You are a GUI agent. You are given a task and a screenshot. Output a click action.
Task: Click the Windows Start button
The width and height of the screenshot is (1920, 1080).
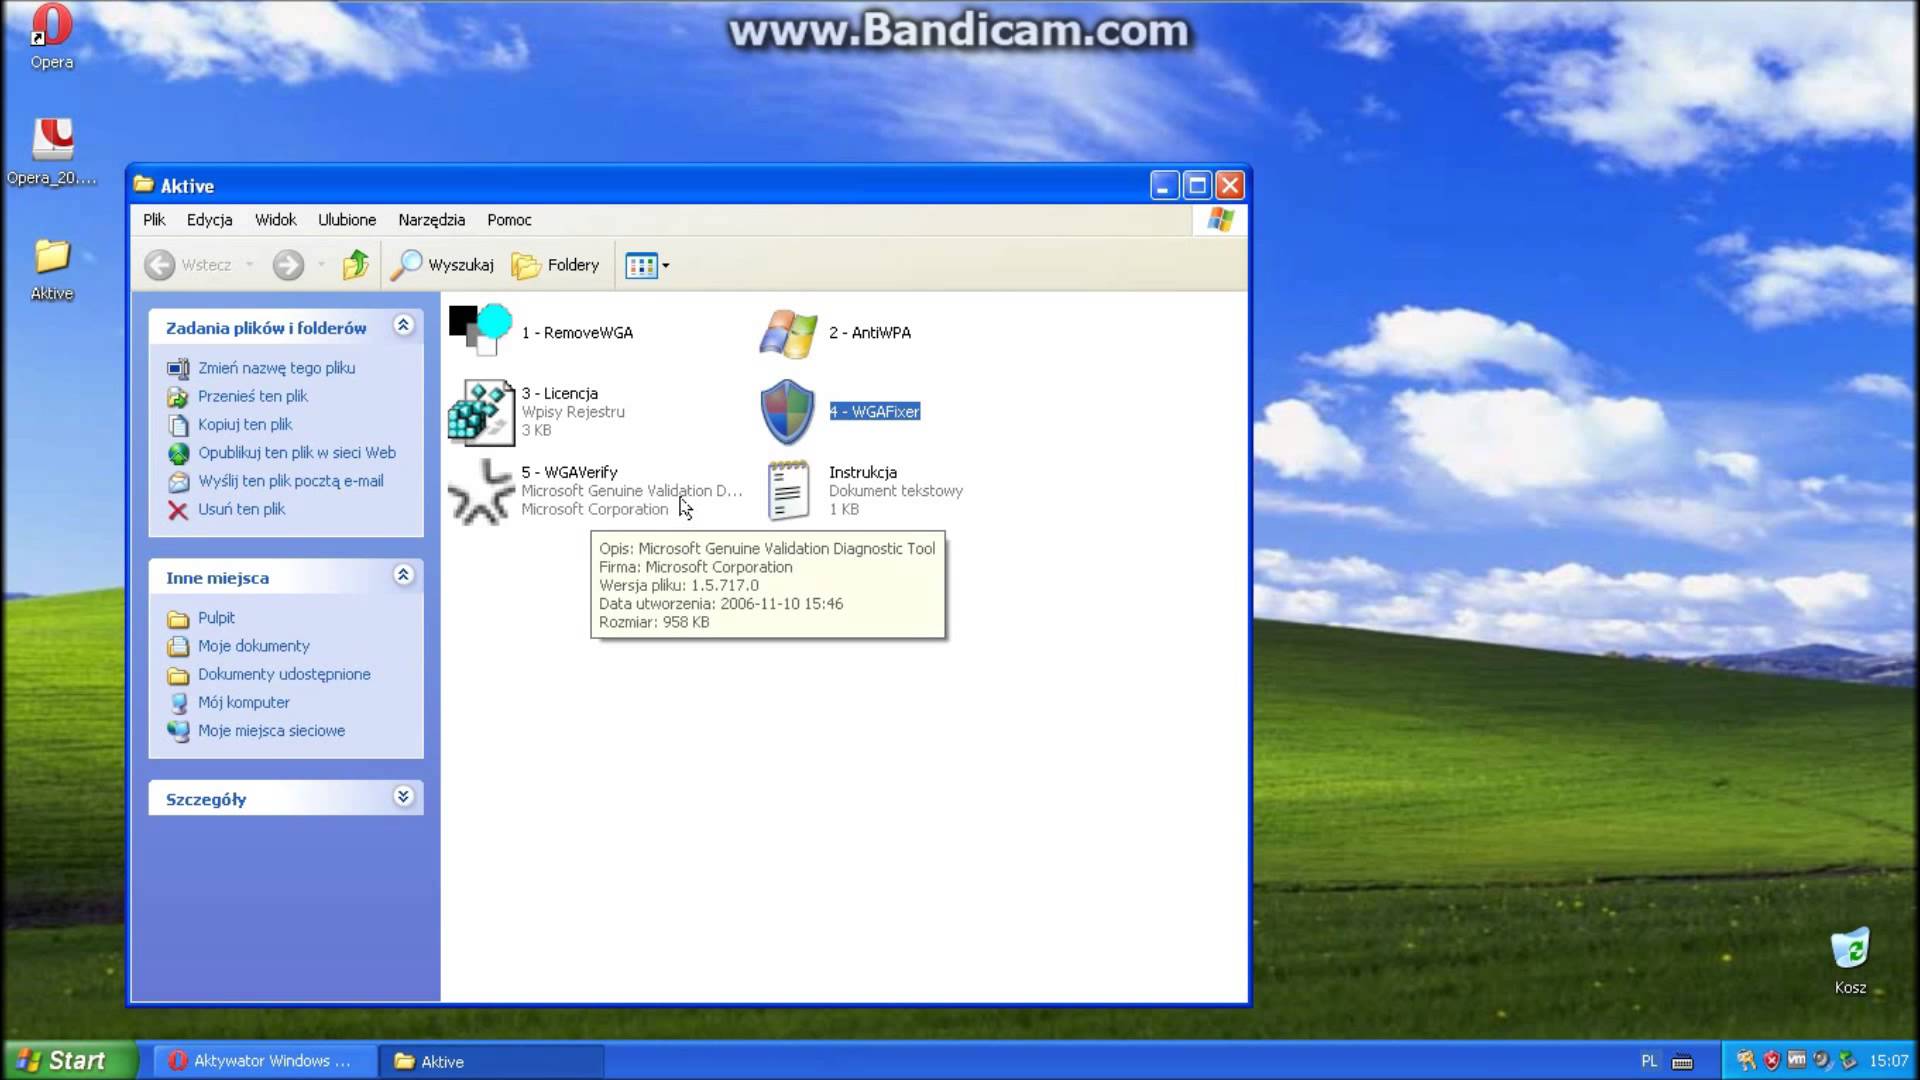(68, 1061)
